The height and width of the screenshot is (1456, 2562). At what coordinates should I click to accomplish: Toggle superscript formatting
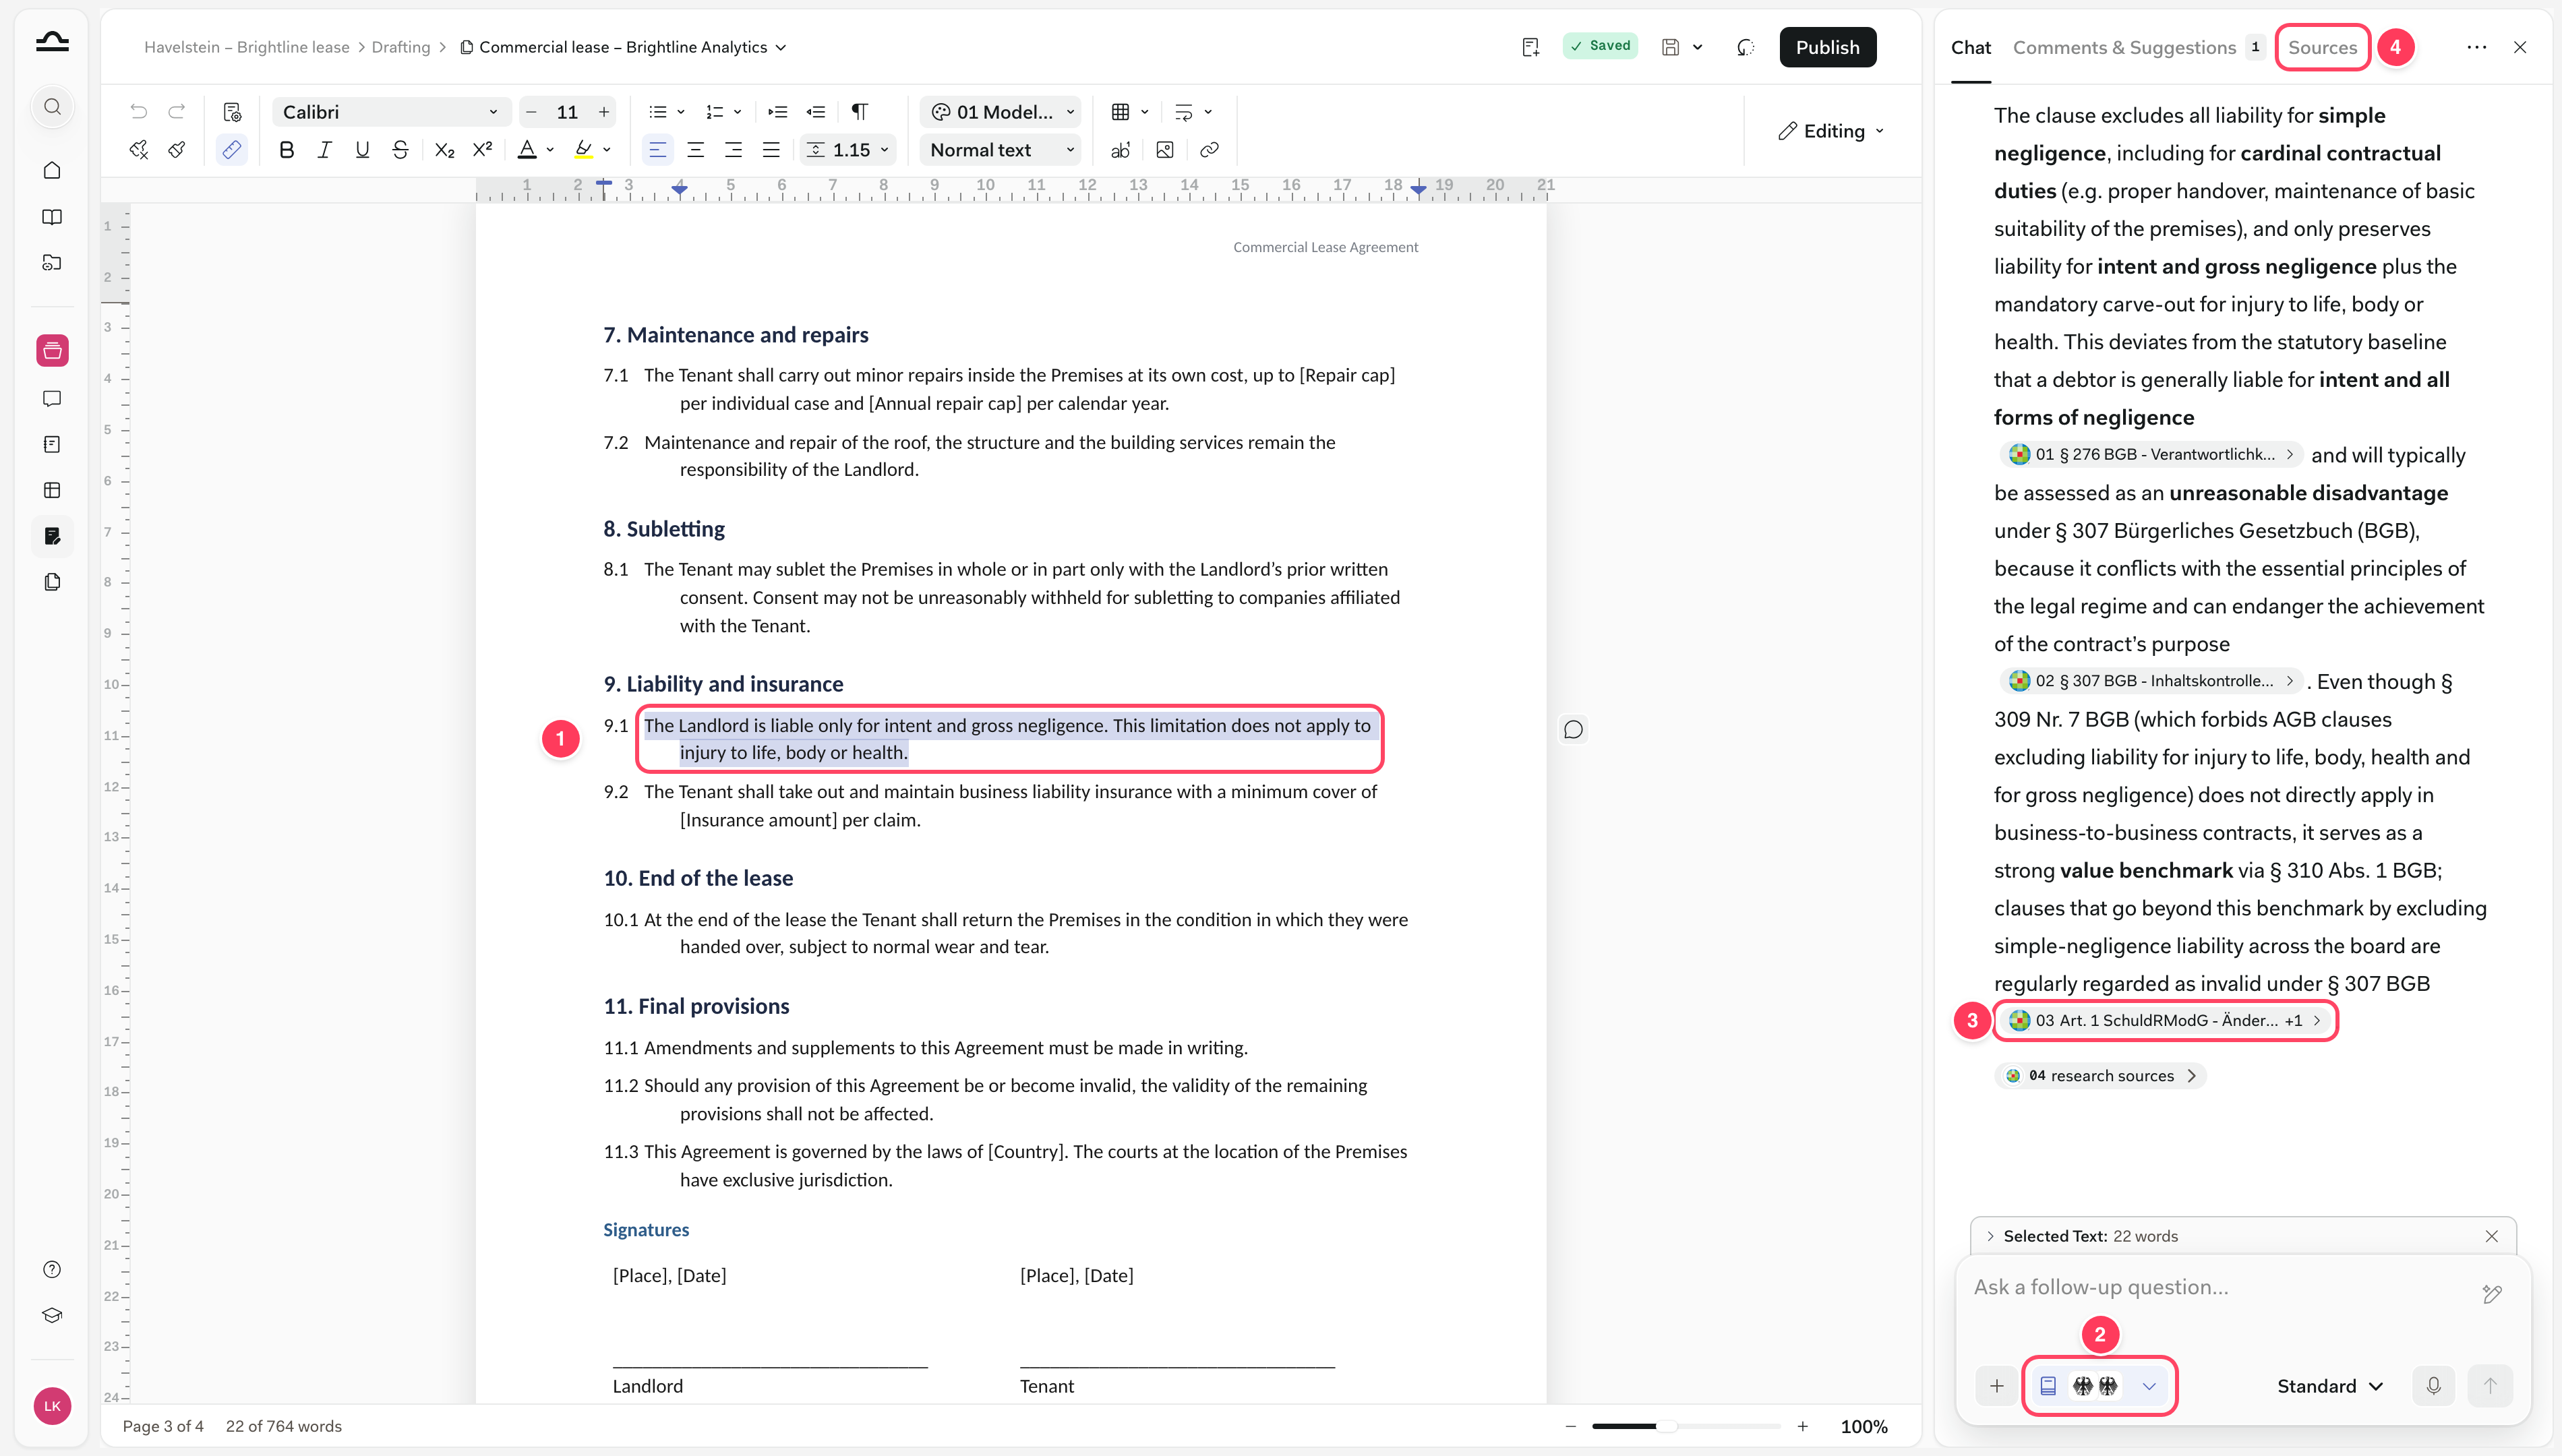tap(483, 149)
